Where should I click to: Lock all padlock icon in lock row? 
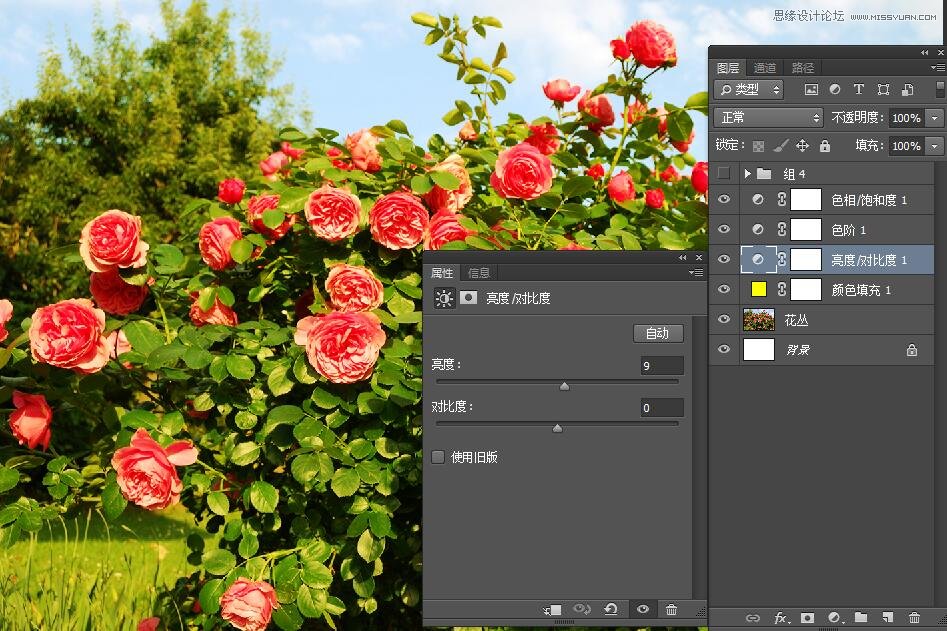(x=824, y=146)
